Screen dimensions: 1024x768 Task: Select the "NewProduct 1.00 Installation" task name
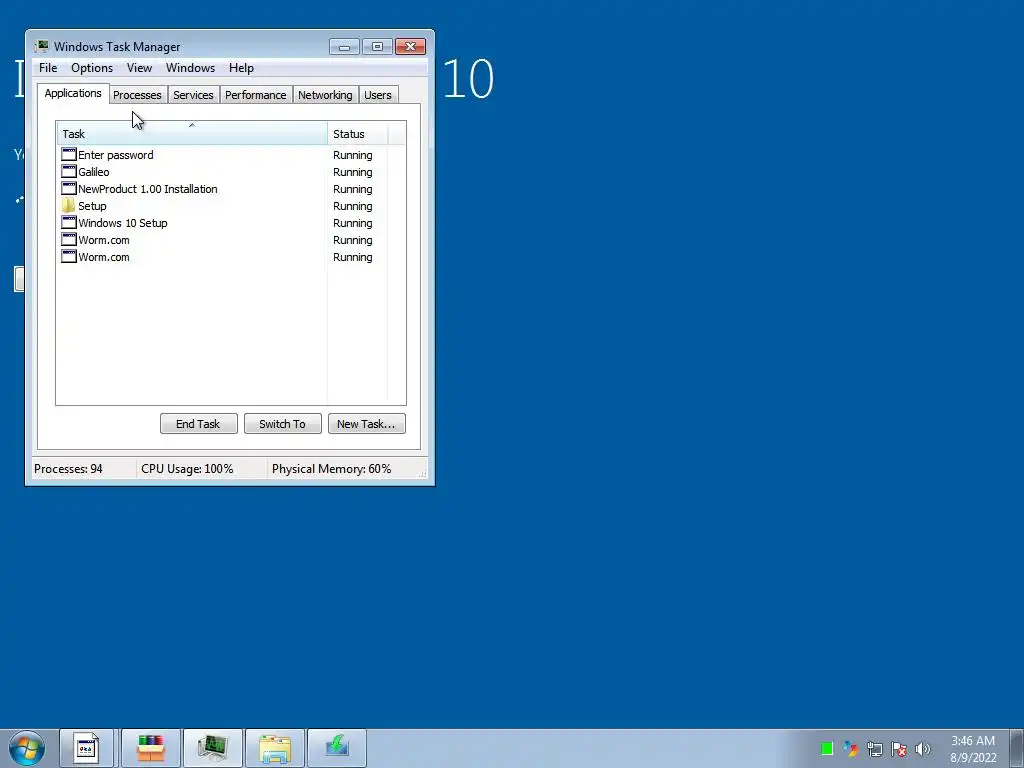point(148,189)
